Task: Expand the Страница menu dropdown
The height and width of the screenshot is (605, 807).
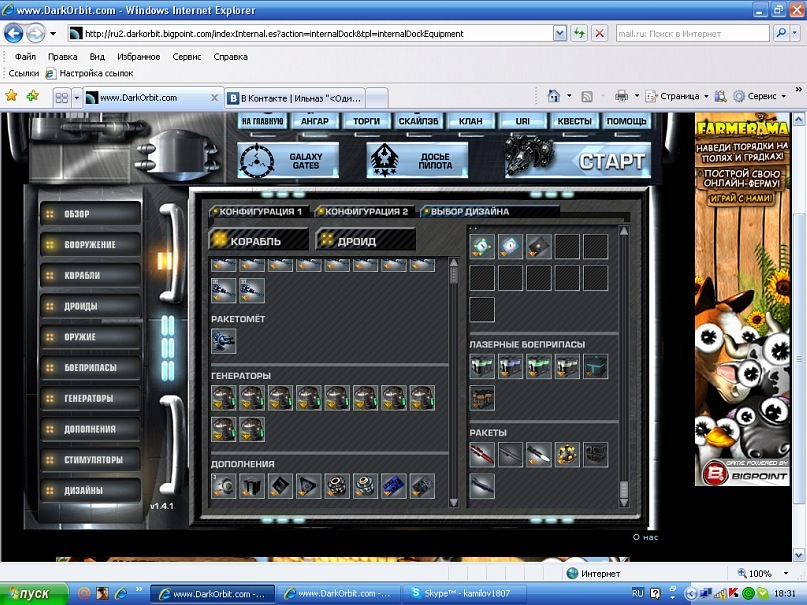Action: [705, 97]
